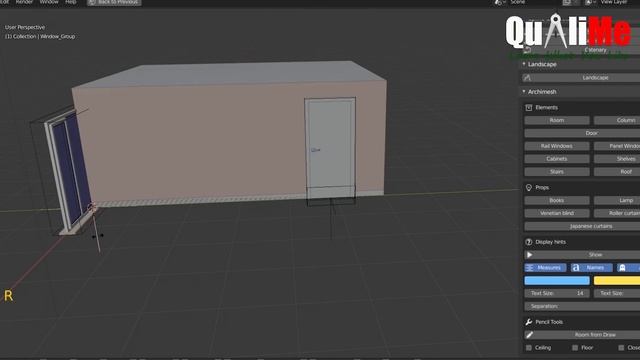640x360 pixels.
Task: Add Stairs element
Action: click(557, 172)
